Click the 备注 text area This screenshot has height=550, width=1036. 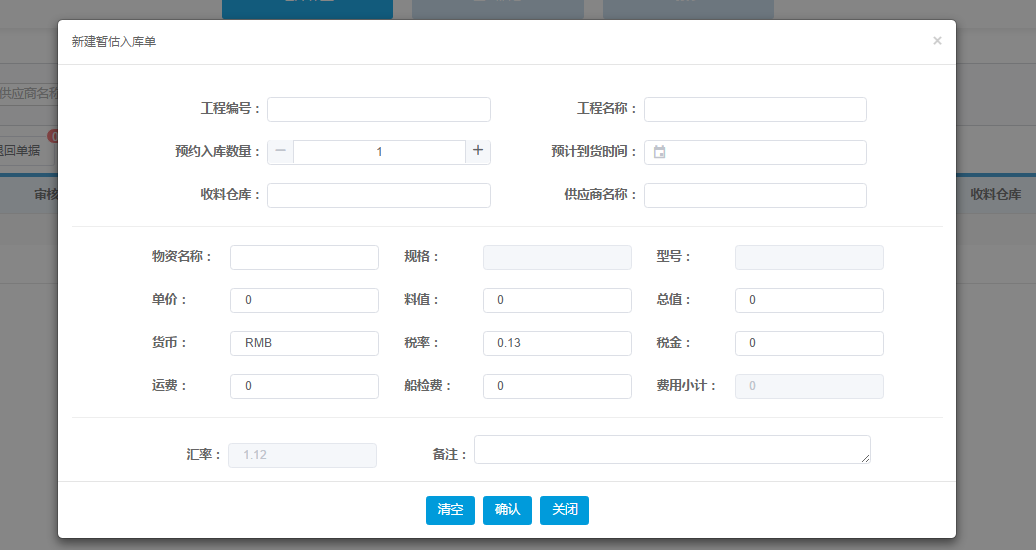tap(671, 449)
